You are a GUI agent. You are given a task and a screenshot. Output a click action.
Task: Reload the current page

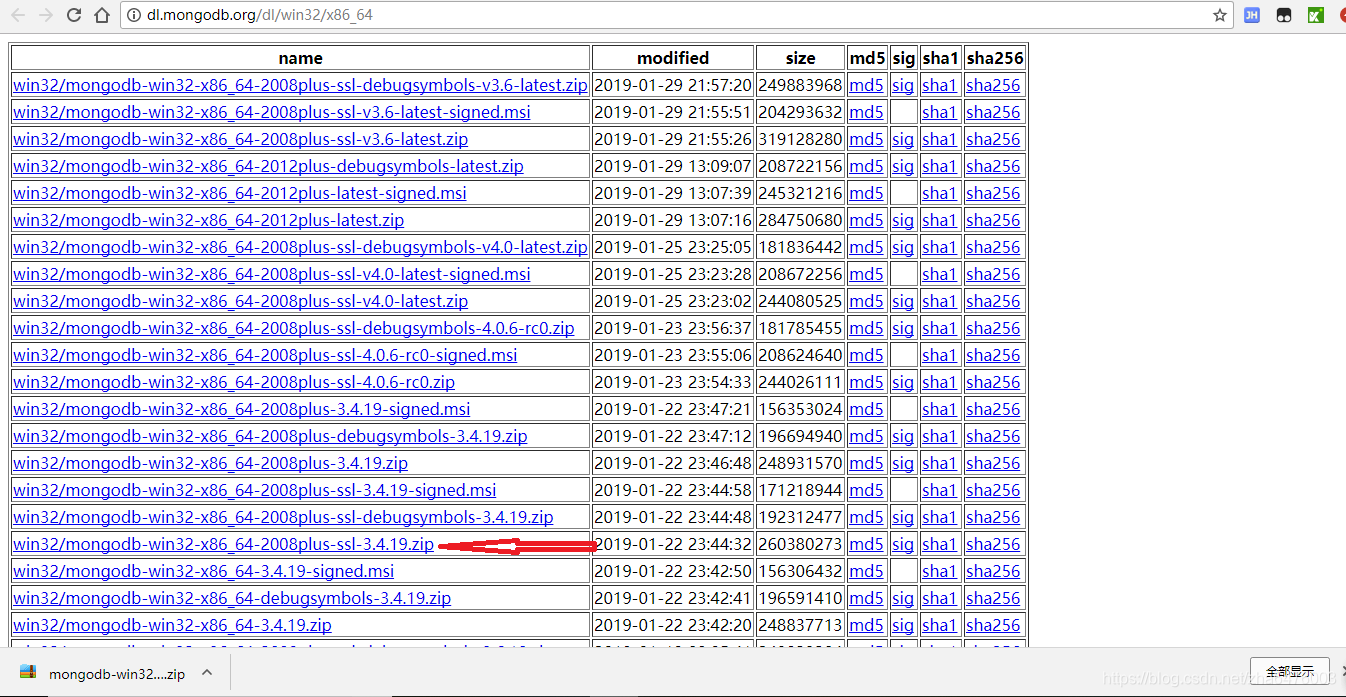click(74, 15)
